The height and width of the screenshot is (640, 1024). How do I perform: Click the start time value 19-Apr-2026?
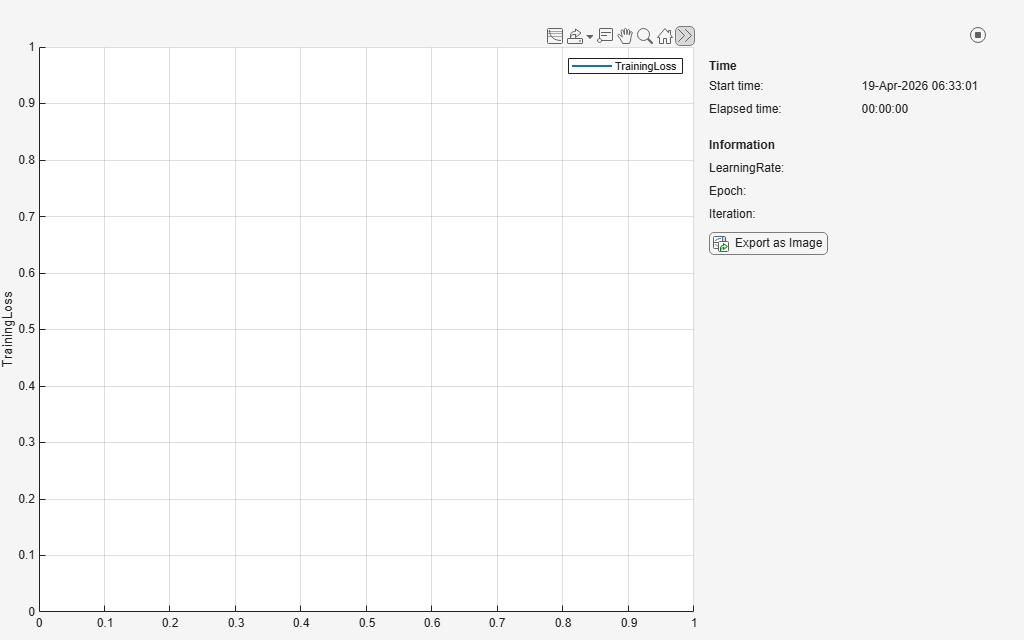pos(919,86)
